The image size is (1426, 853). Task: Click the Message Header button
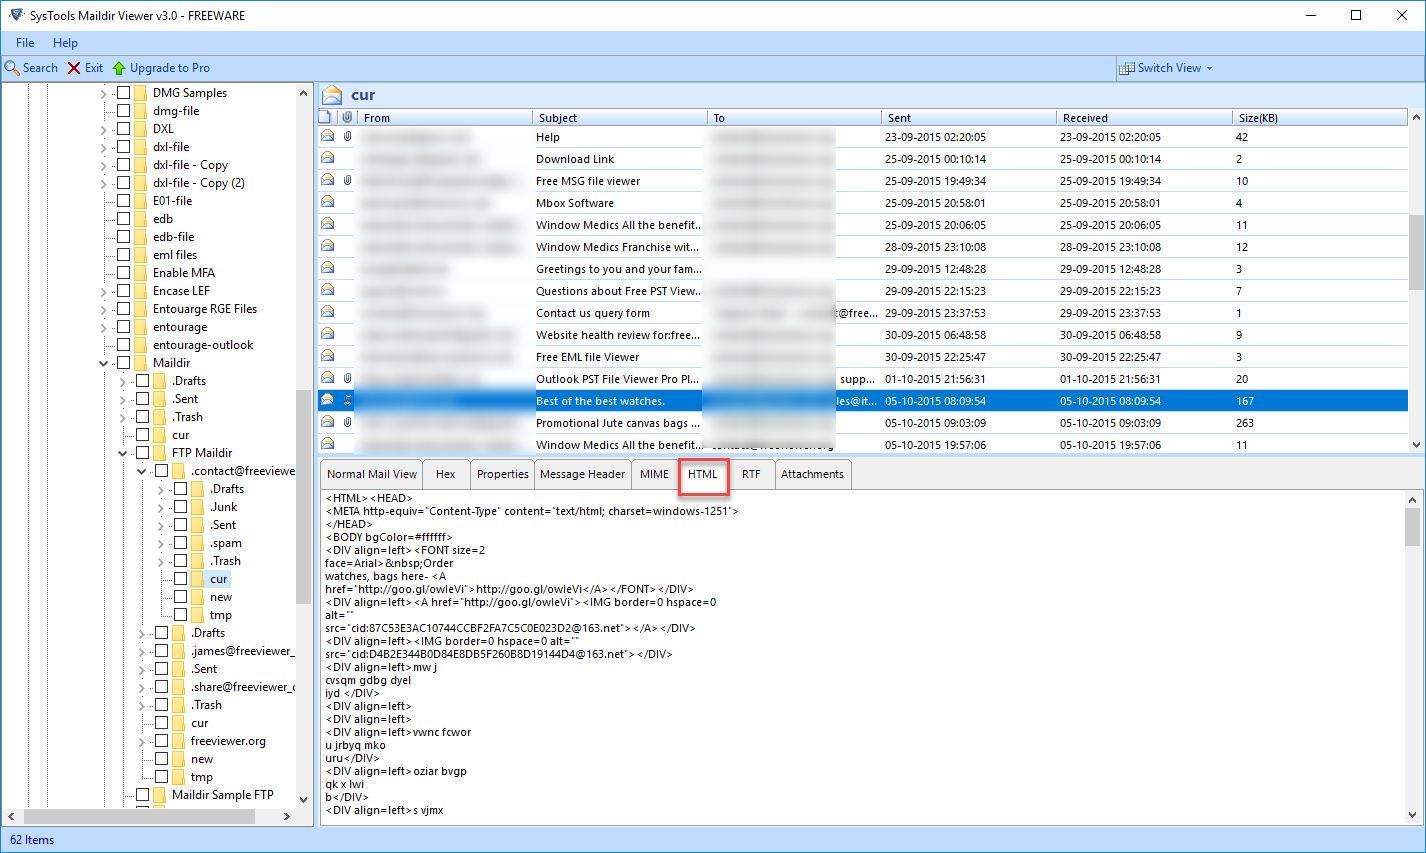click(x=582, y=473)
